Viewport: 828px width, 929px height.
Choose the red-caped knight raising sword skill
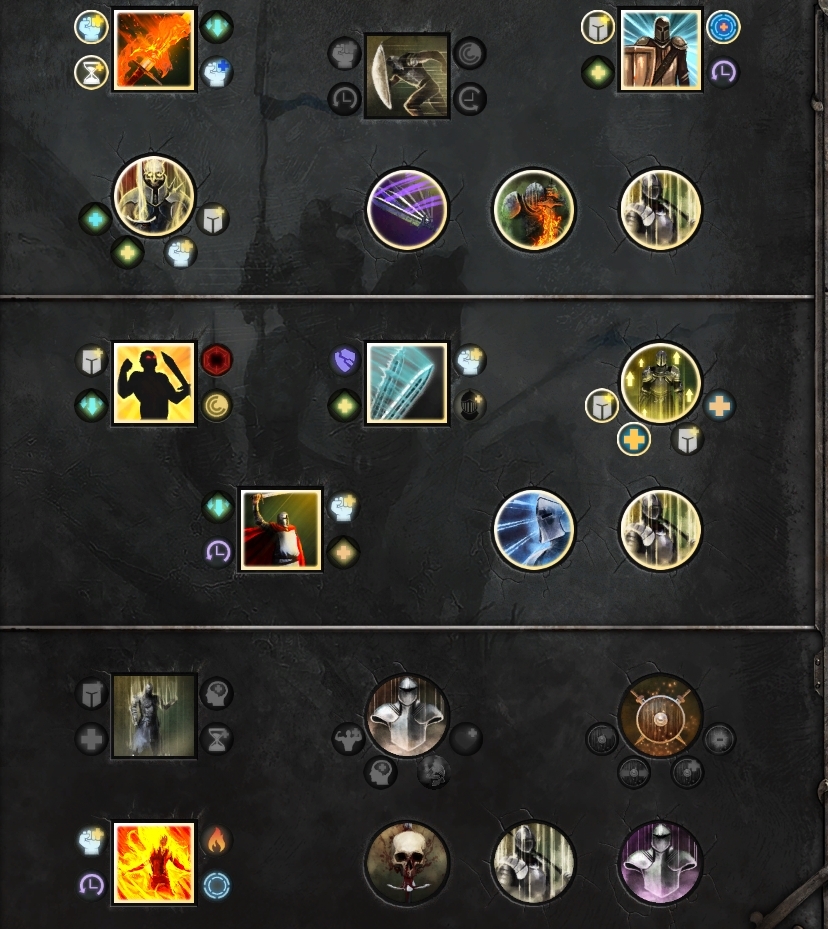[280, 529]
